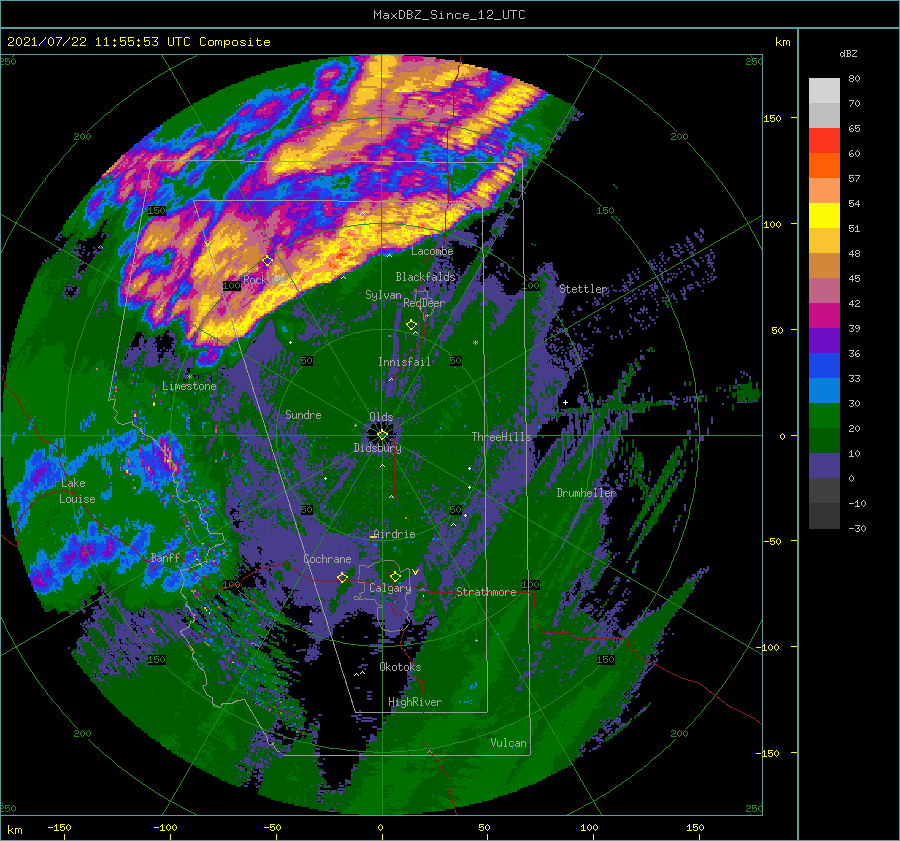Click the Airdrie city label
The image size is (900, 841).
(x=394, y=534)
